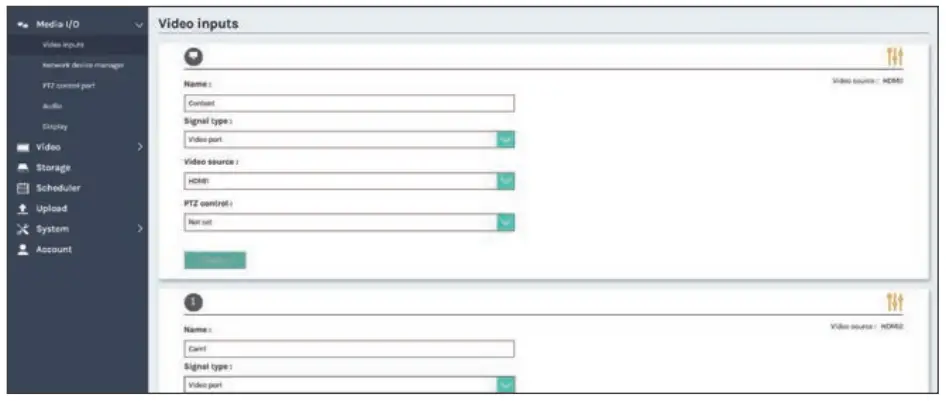Go to Network device manager page
The height and width of the screenshot is (401, 946).
pos(83,65)
